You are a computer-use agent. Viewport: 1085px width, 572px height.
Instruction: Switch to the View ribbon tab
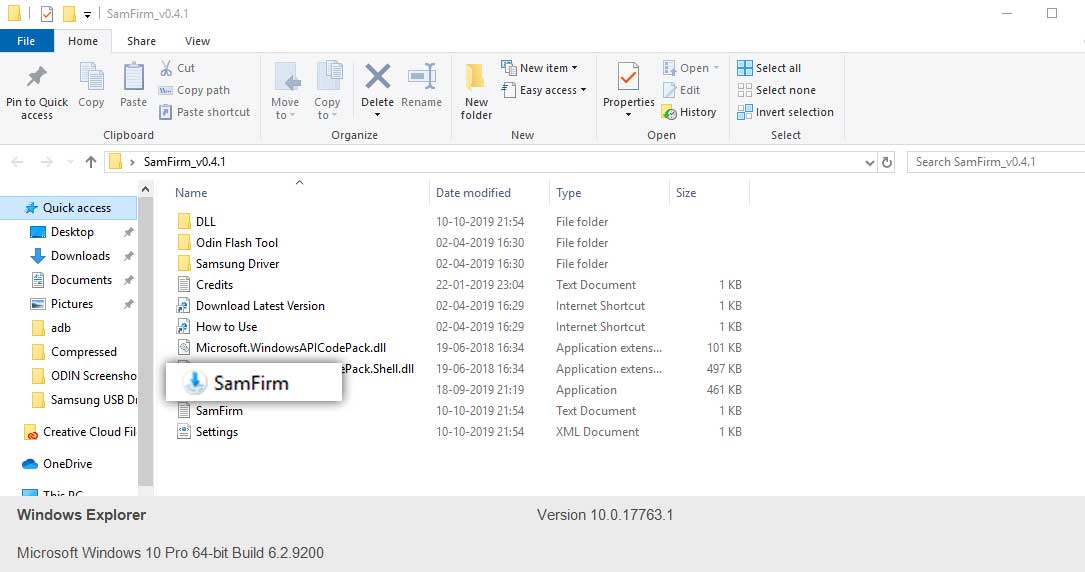(x=197, y=41)
